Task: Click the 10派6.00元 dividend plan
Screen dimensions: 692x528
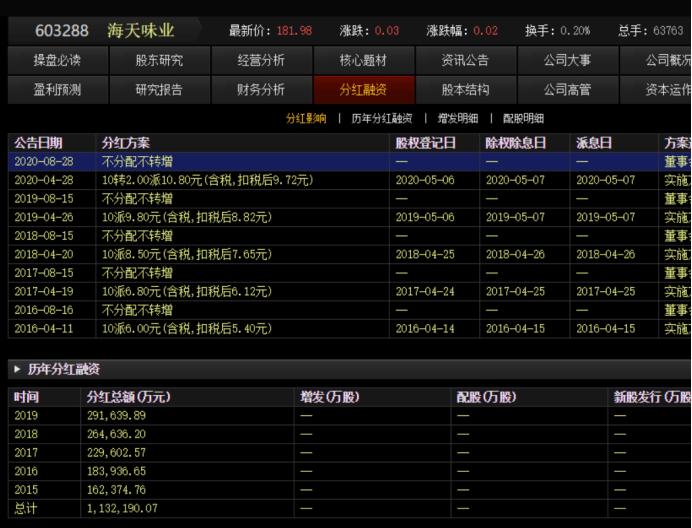Action: click(187, 328)
